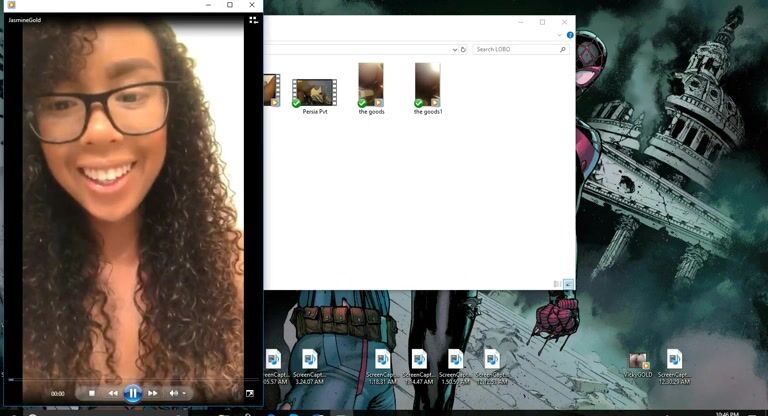Viewport: 768px width, 416px height.
Task: Toggle full-screen view in player corner
Action: tap(249, 393)
